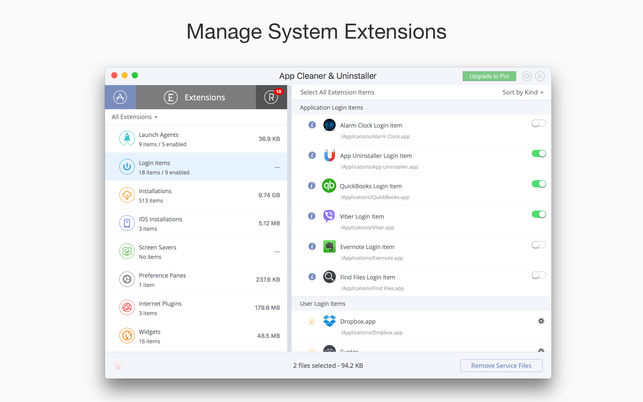Click Select All Extension Items
643x402 pixels.
tap(337, 92)
